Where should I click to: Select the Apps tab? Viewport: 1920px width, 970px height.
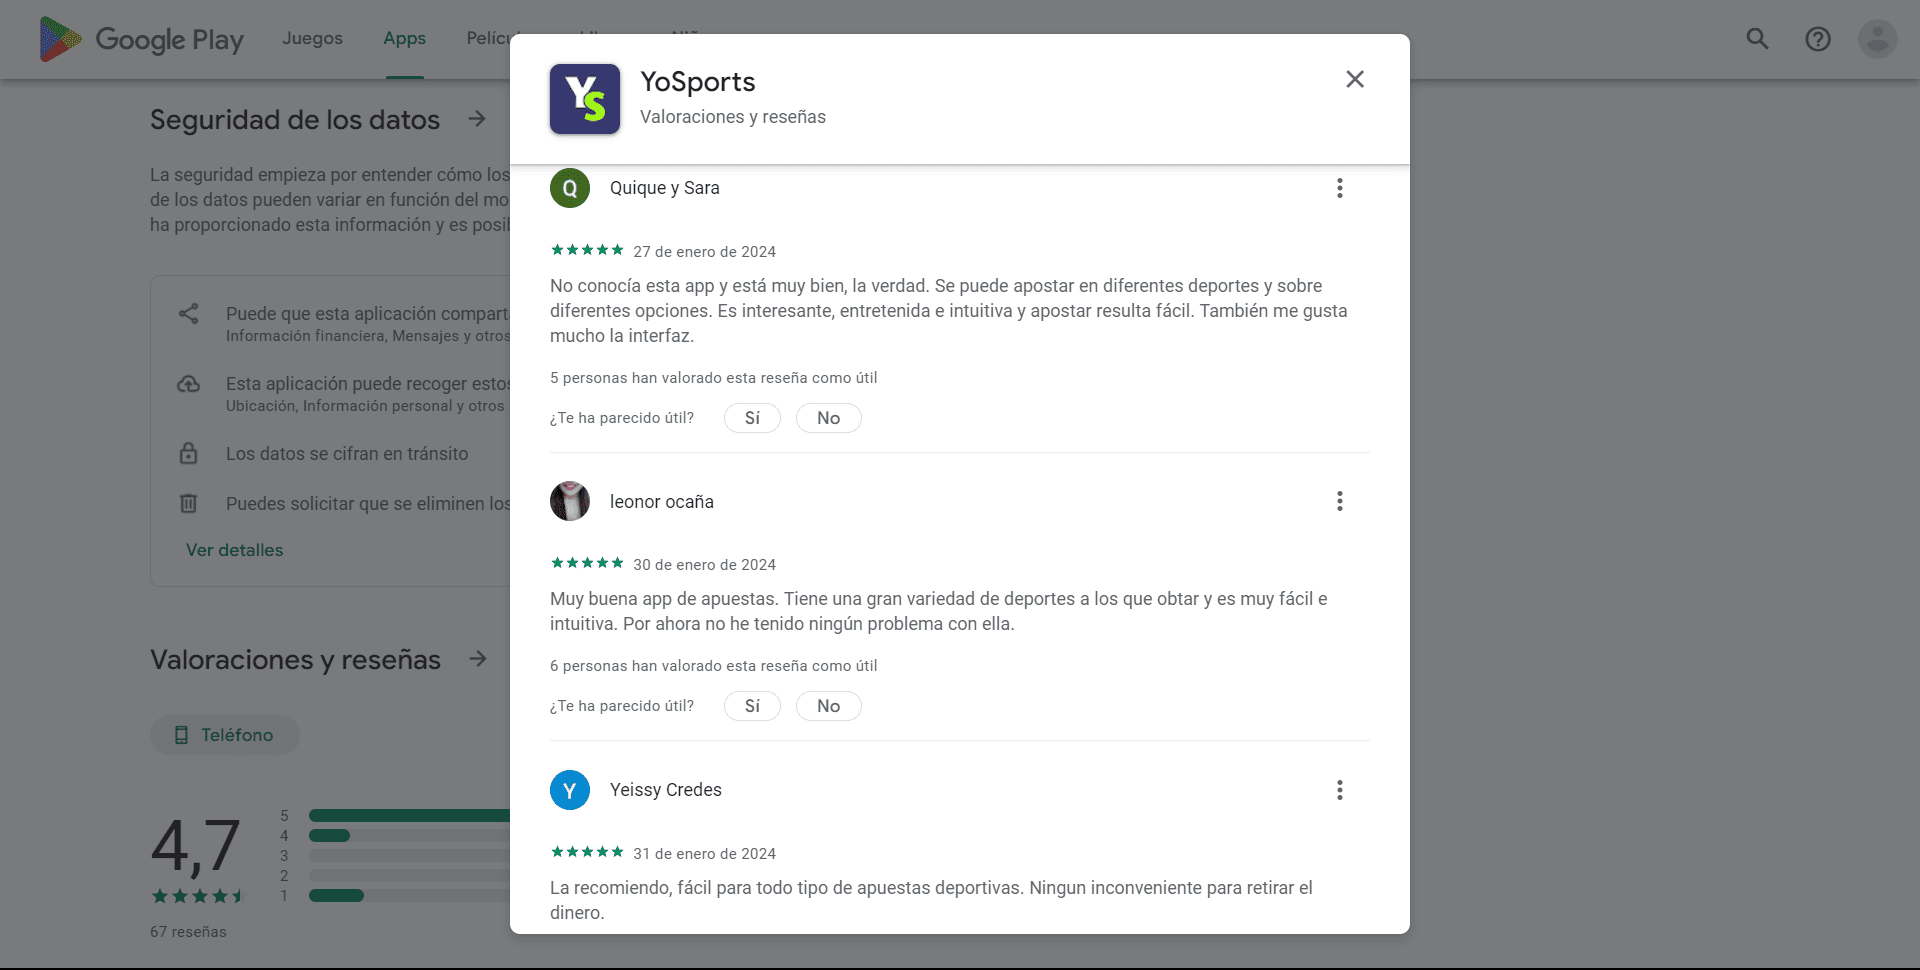click(404, 38)
